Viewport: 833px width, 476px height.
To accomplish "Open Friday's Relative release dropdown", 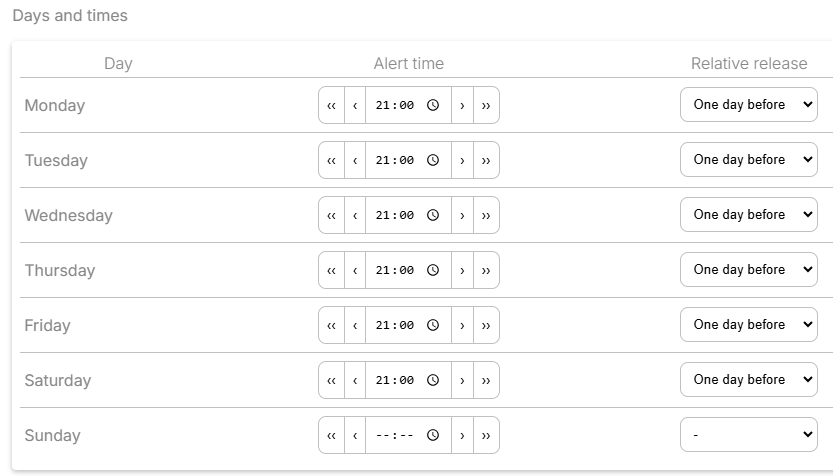I will coord(749,325).
